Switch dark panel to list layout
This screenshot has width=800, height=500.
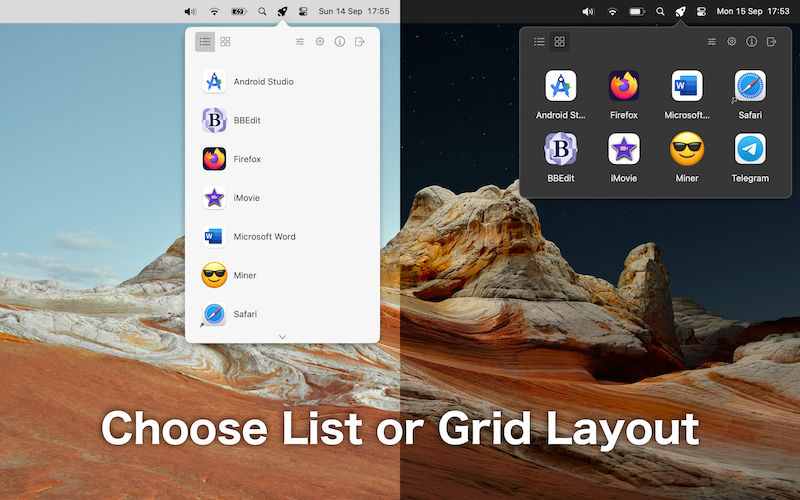tap(539, 42)
